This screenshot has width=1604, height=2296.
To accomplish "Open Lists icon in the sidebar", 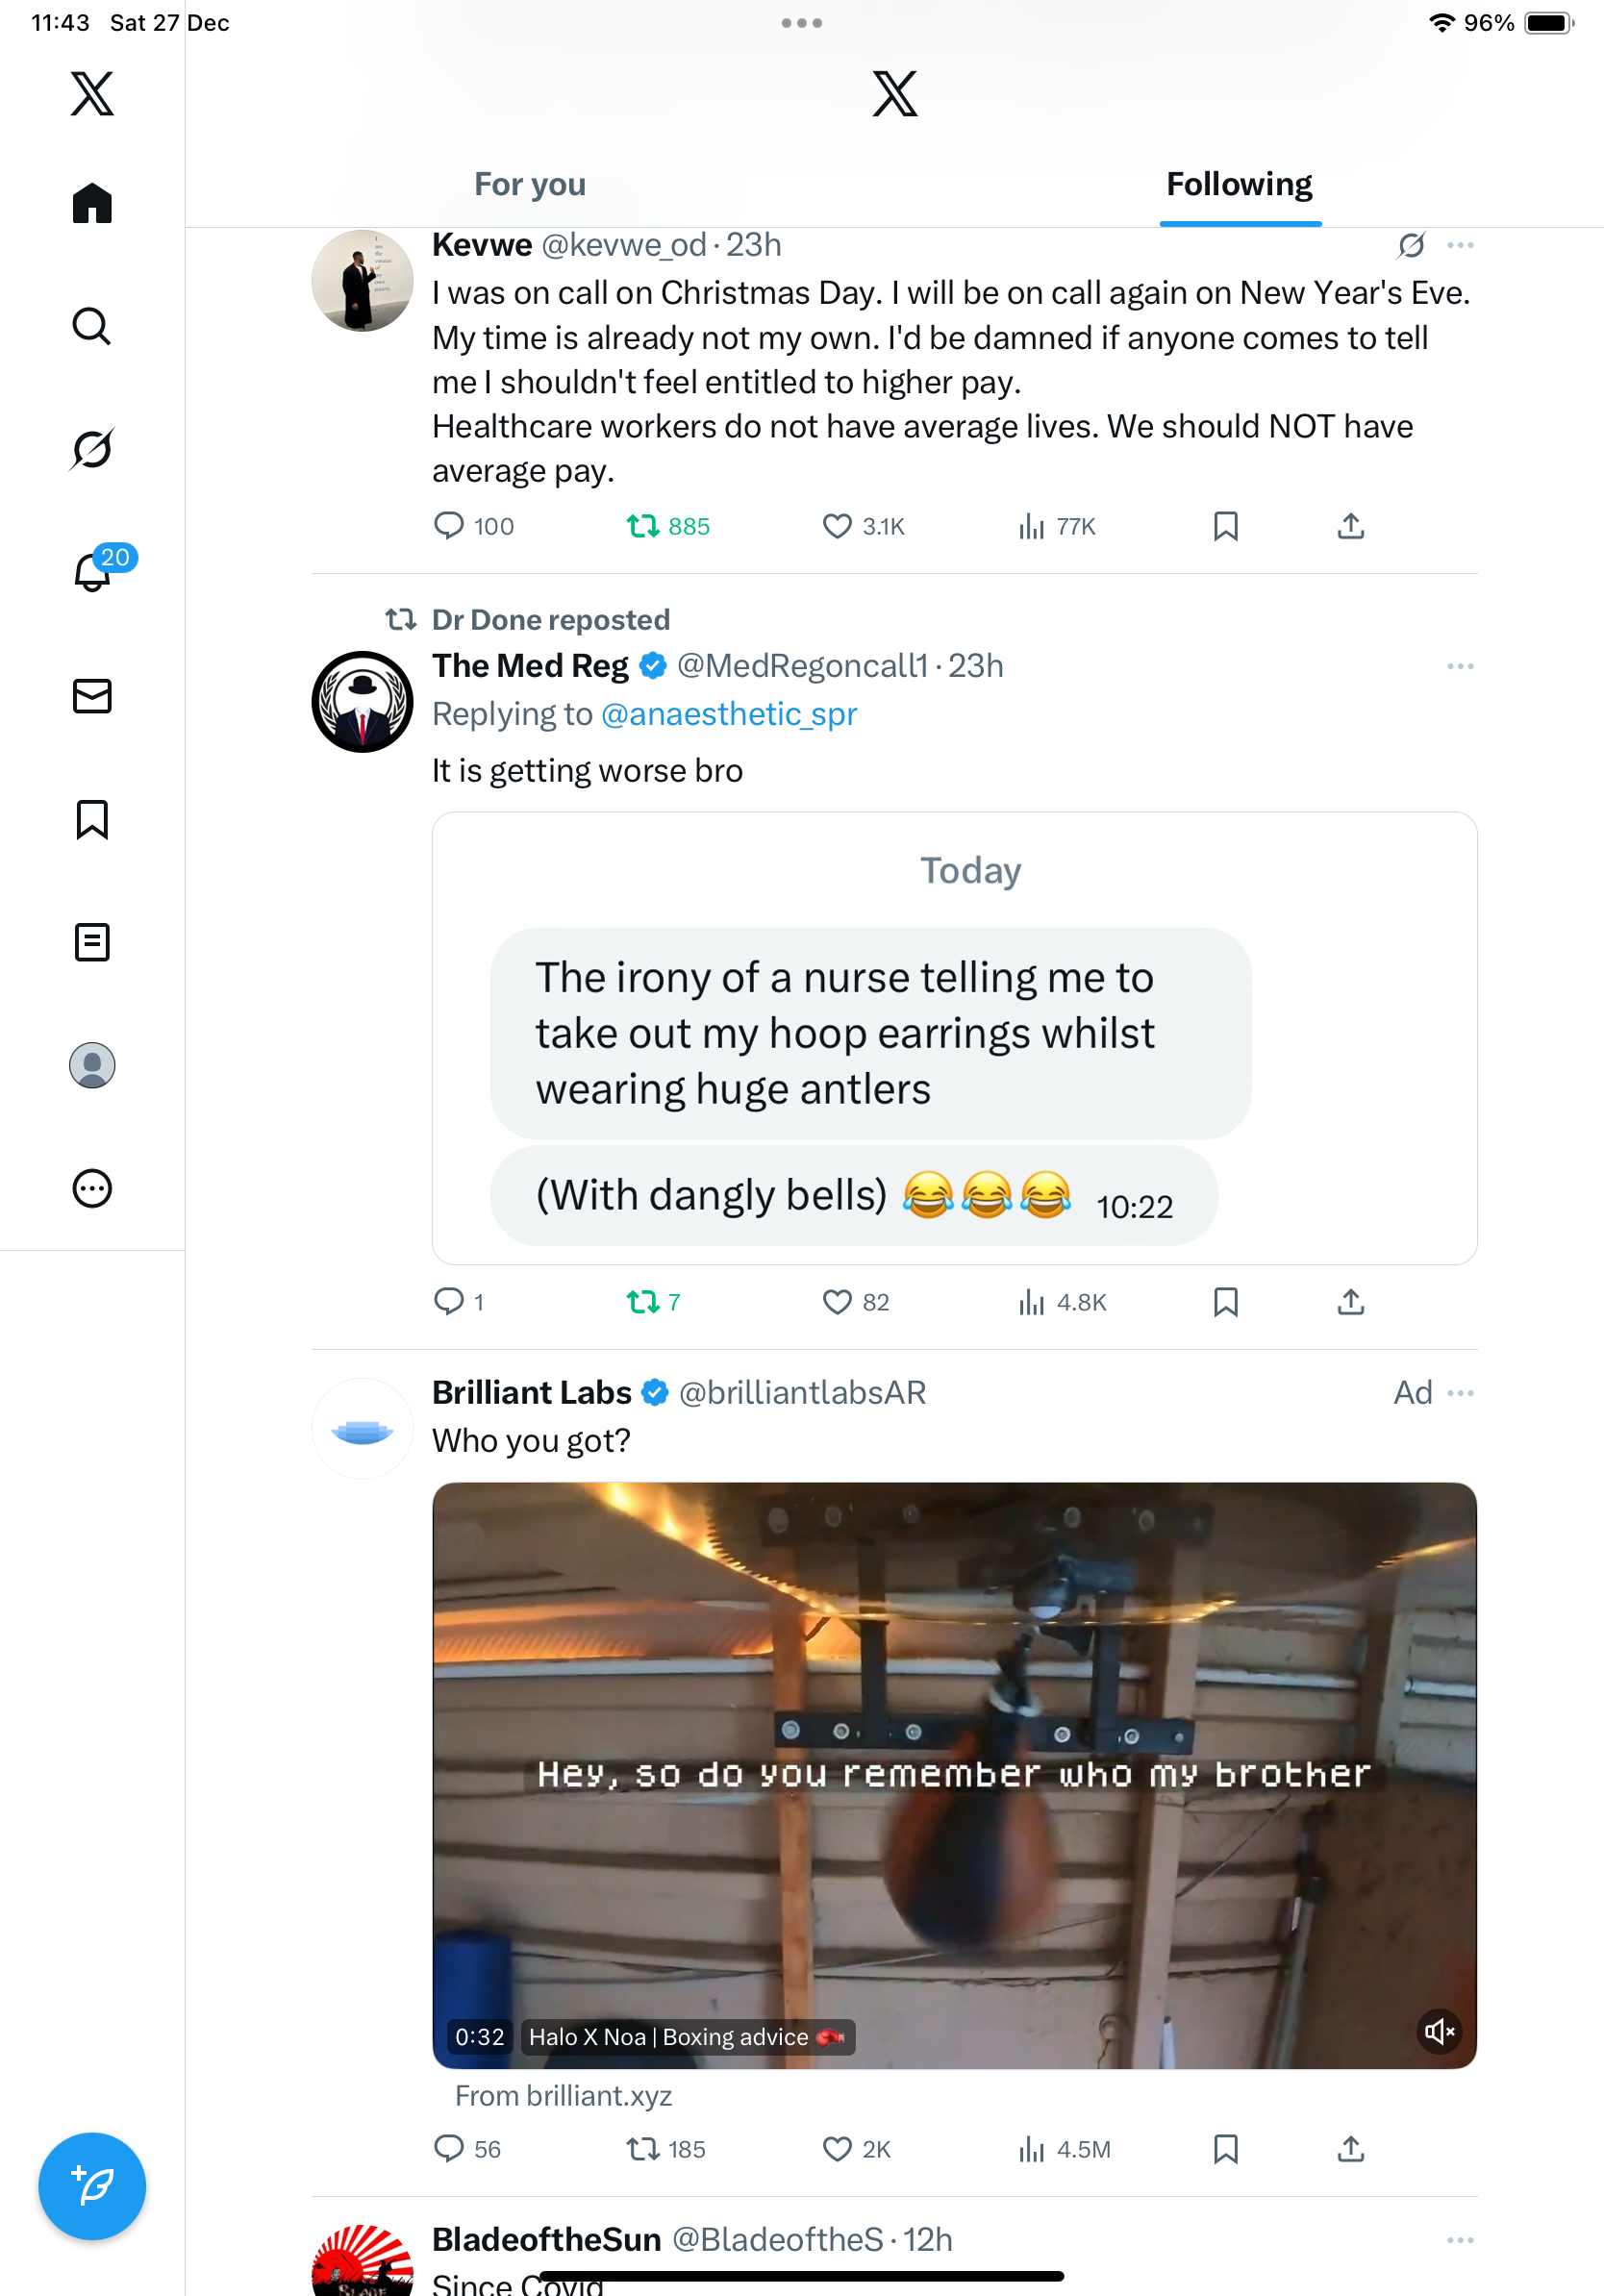I will pos(92,942).
